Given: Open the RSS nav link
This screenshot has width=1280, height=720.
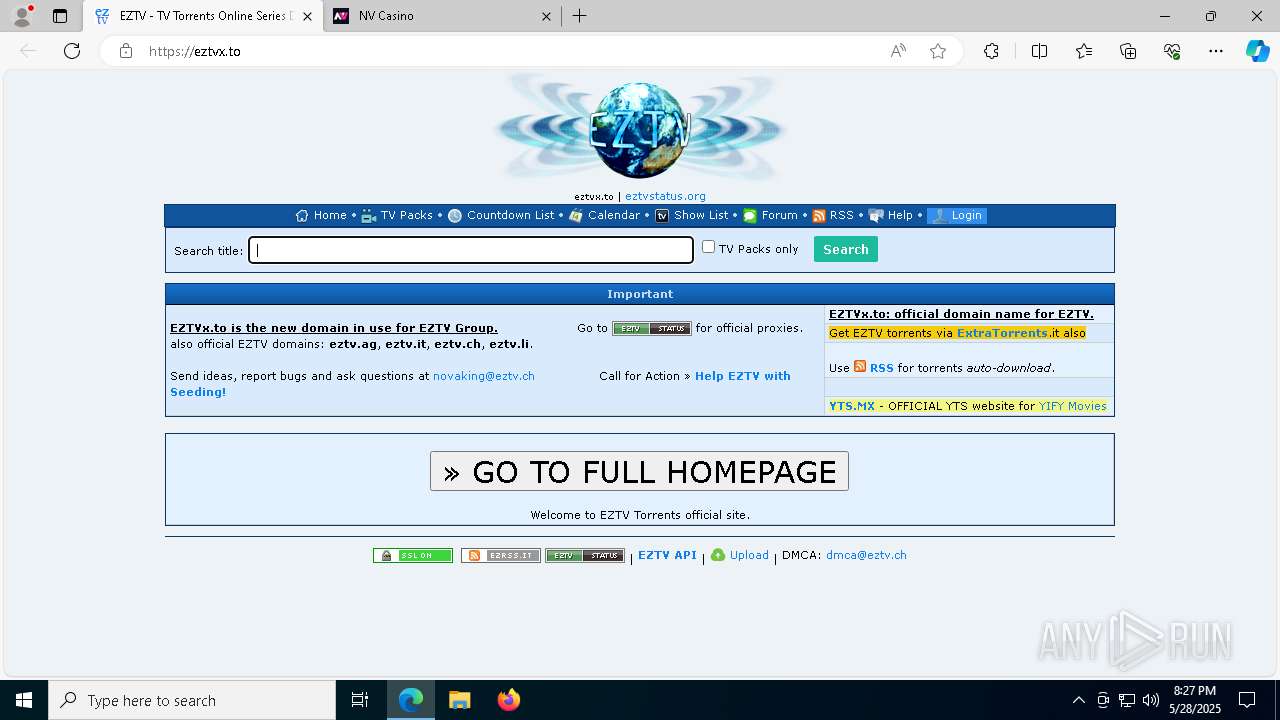Looking at the screenshot, I should (833, 215).
